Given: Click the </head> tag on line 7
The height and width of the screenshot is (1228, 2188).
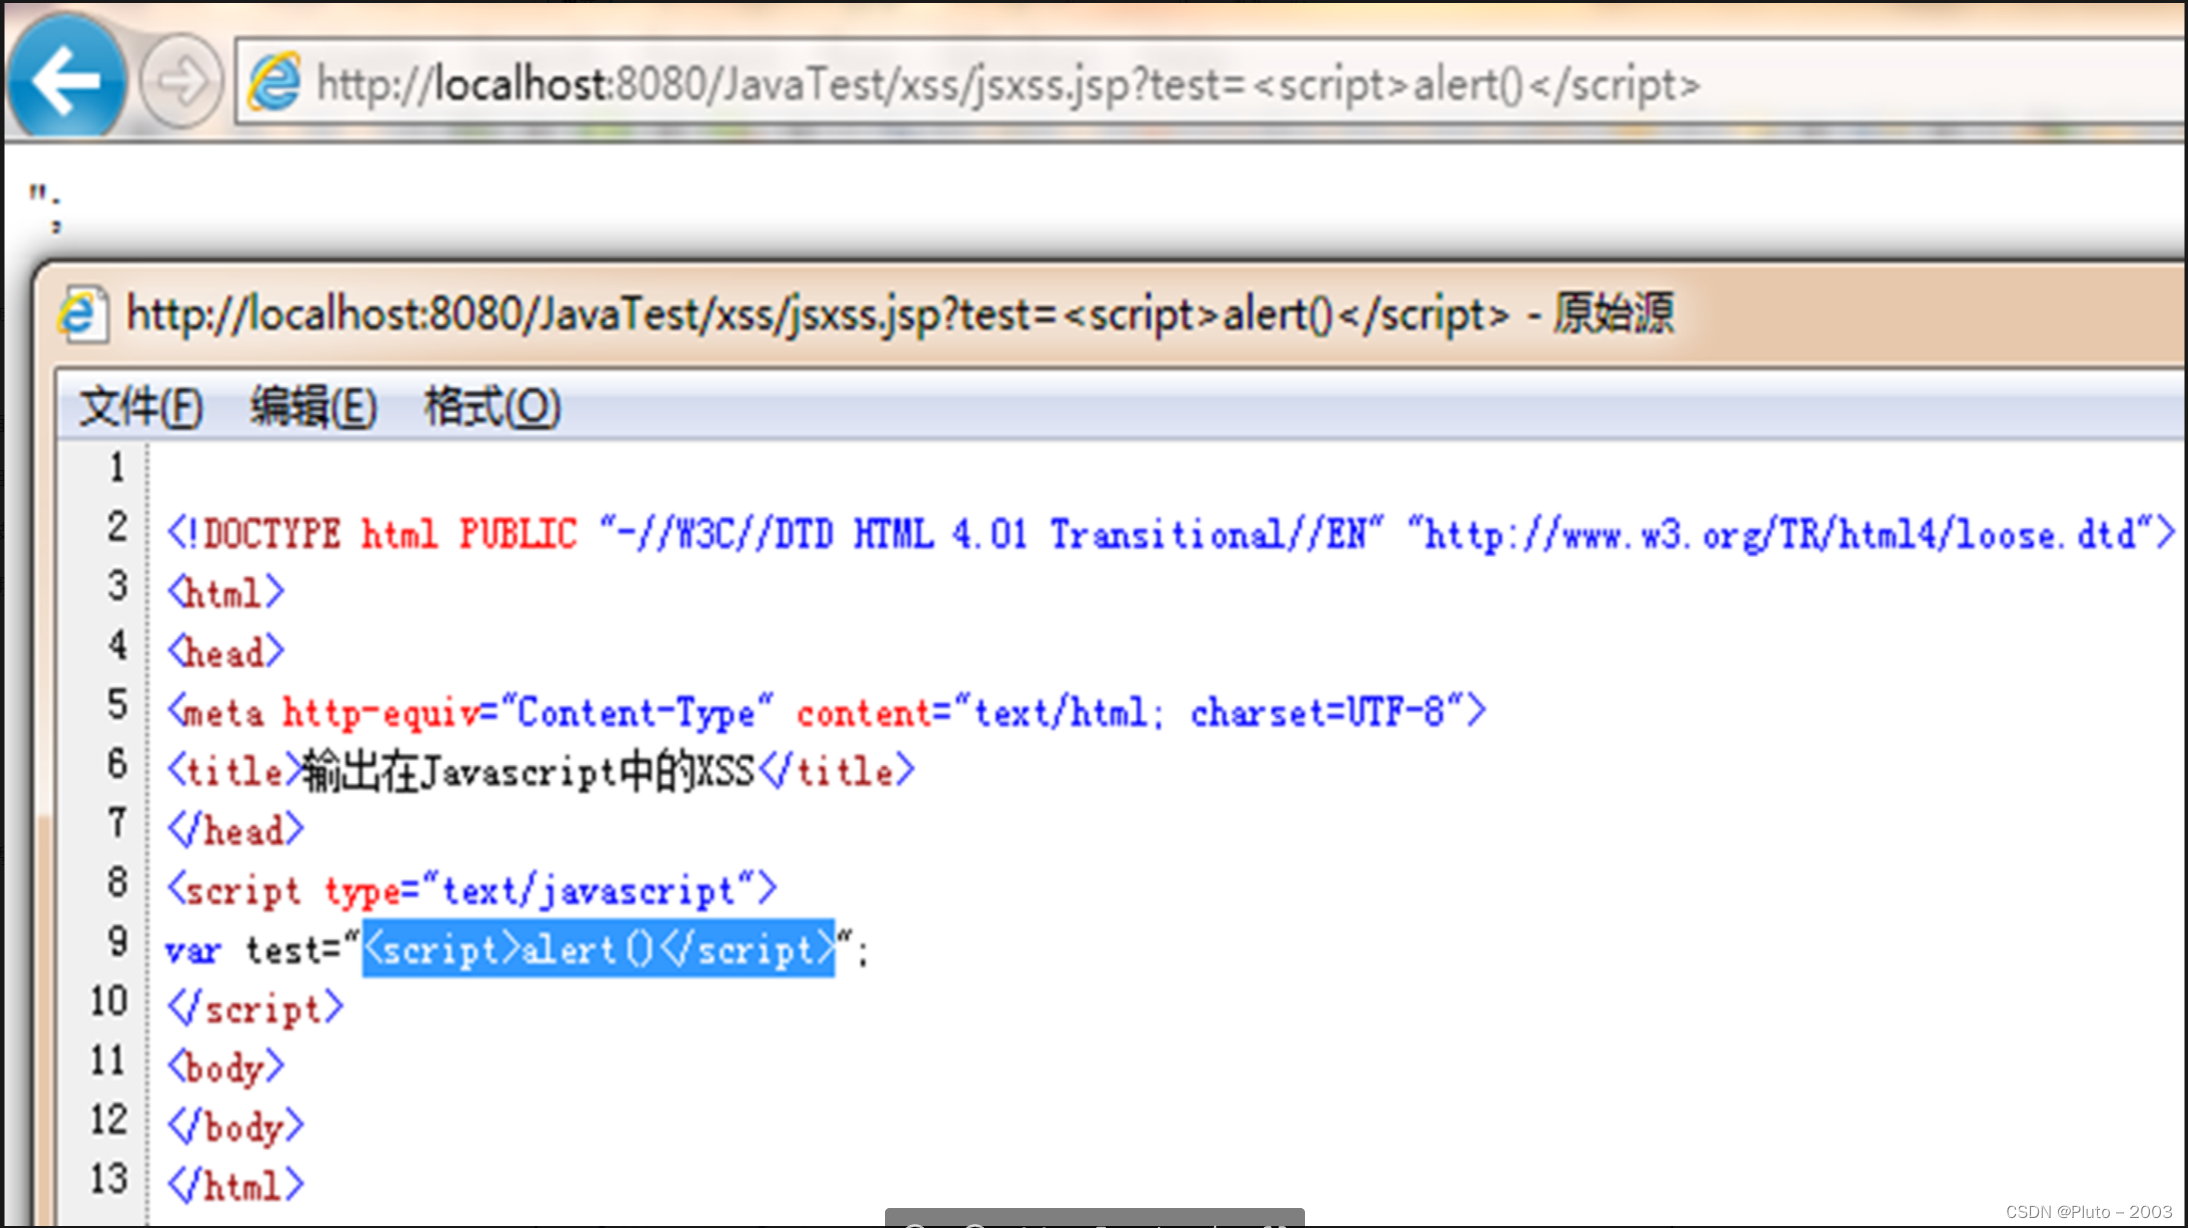Looking at the screenshot, I should pos(236,830).
